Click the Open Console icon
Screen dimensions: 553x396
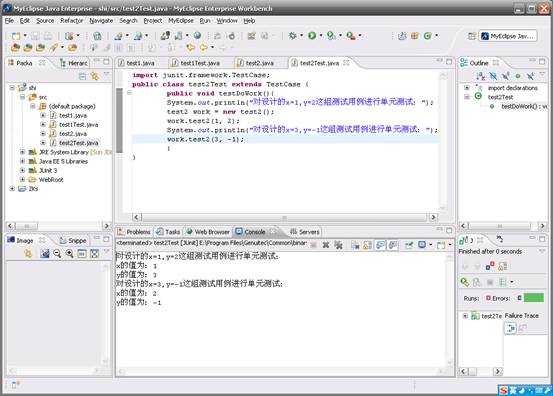(440, 245)
